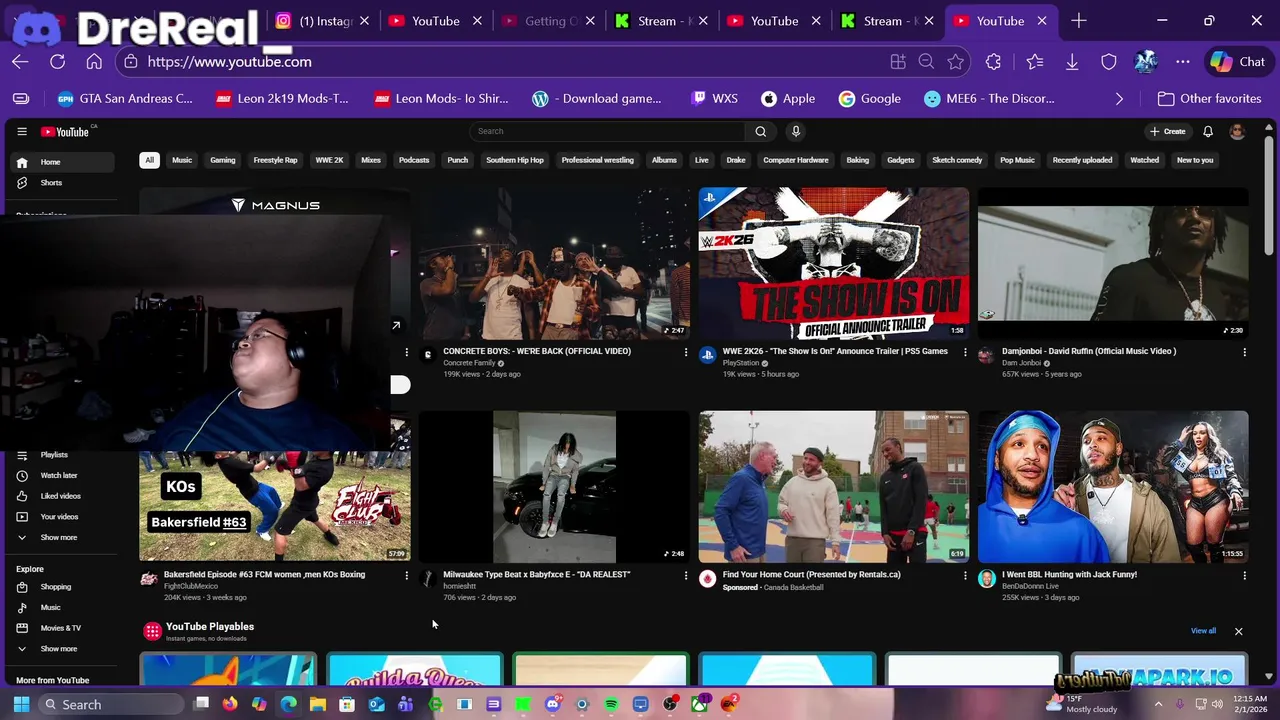The width and height of the screenshot is (1280, 720).
Task: Click the Create button
Action: click(1168, 131)
